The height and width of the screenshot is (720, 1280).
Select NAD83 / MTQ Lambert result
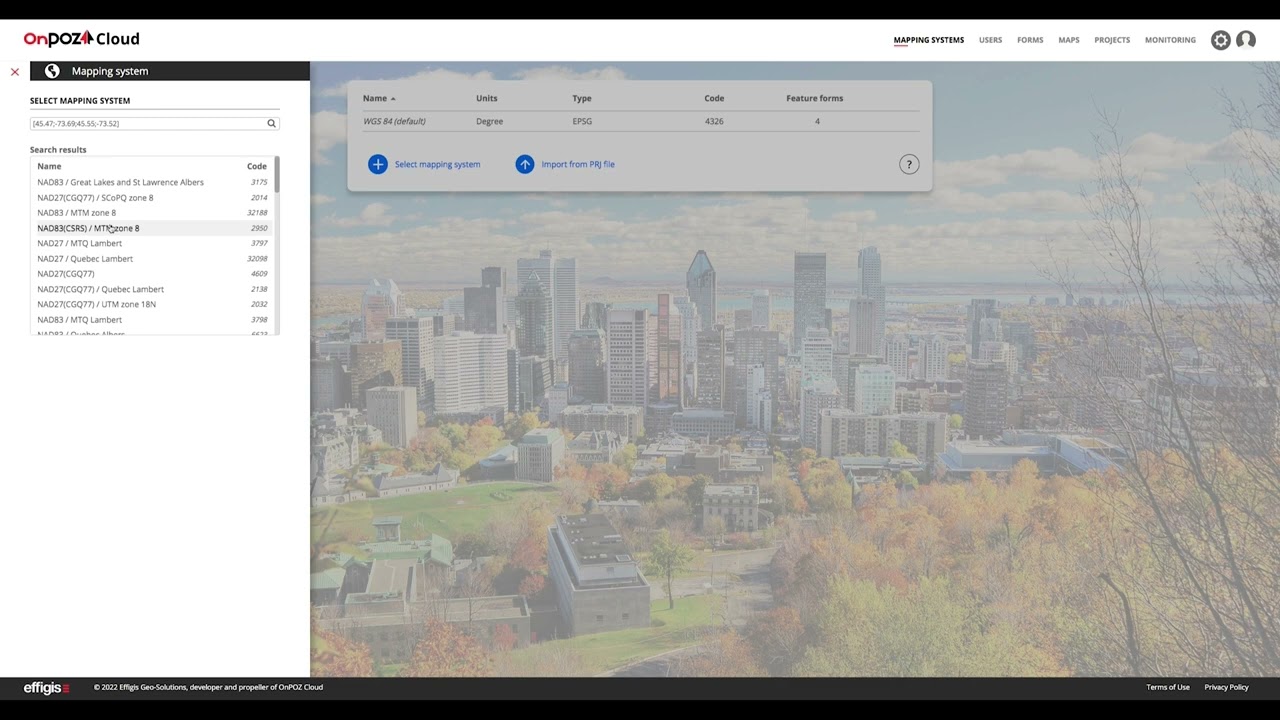coord(152,320)
